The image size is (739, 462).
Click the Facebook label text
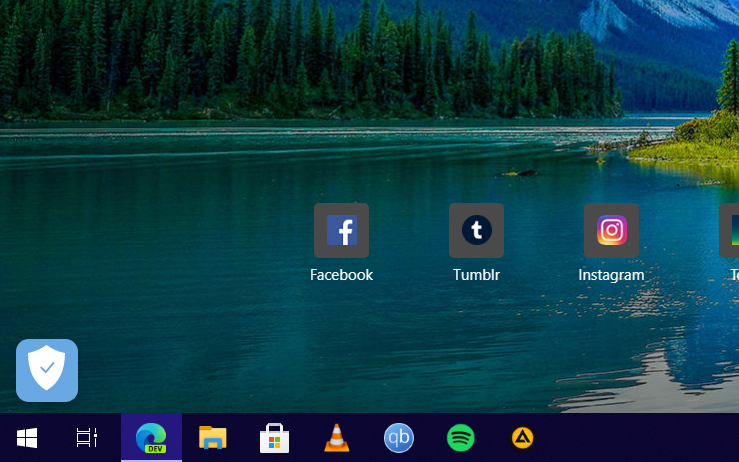coord(341,275)
